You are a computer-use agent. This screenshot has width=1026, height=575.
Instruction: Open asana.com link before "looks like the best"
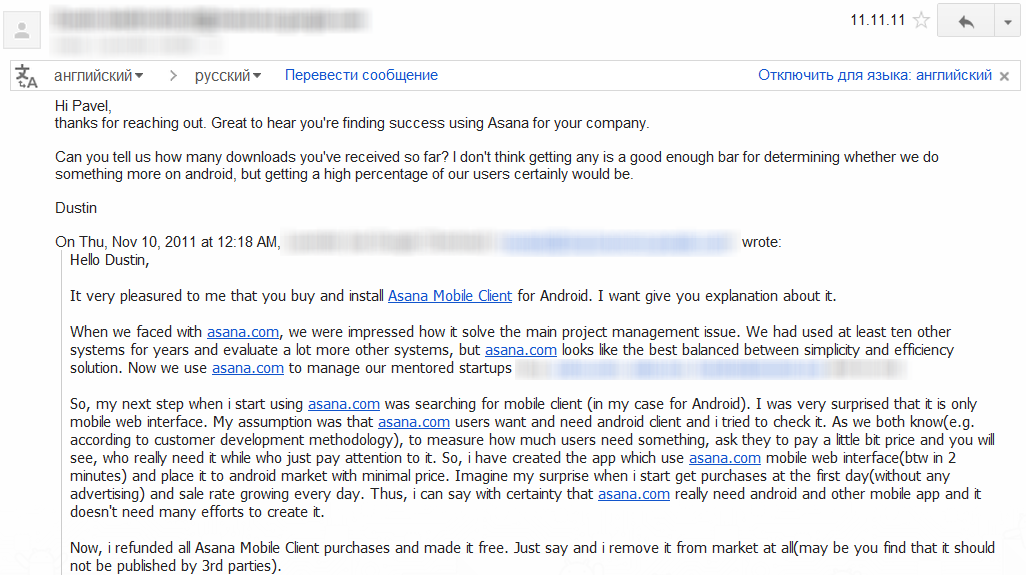point(521,350)
